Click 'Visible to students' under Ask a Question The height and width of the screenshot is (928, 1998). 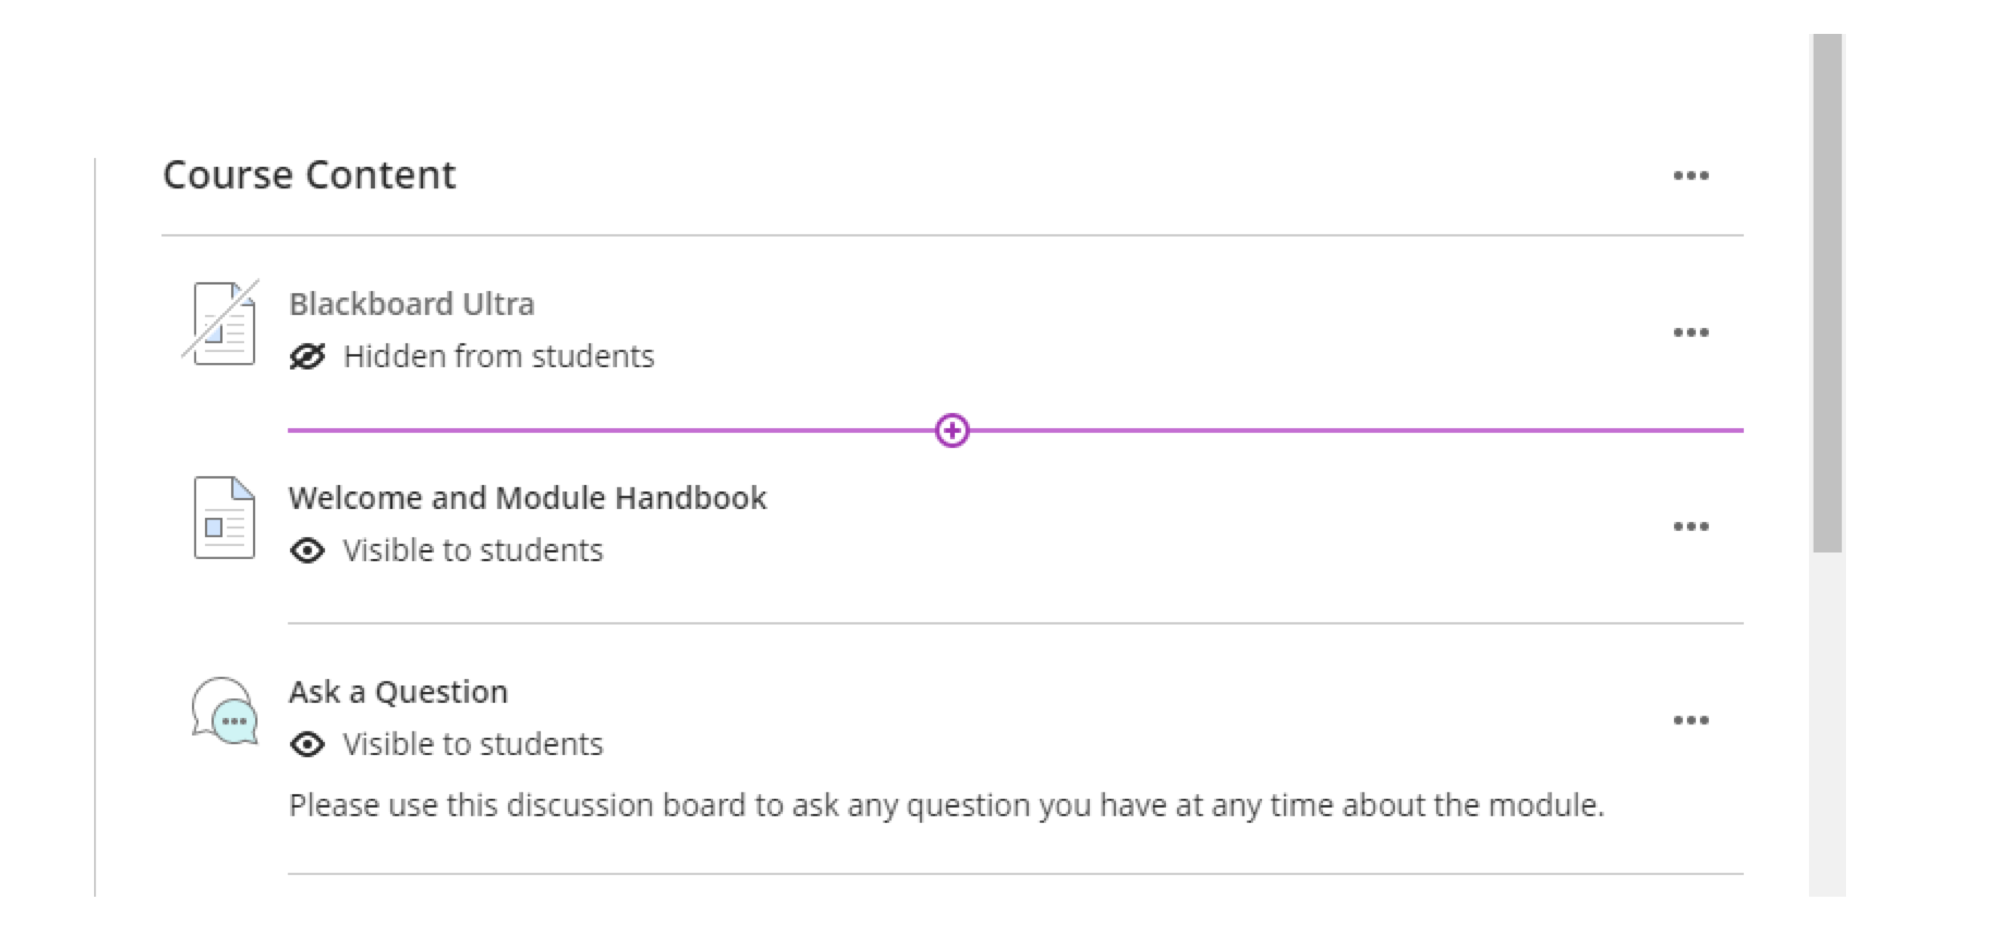click(x=473, y=745)
